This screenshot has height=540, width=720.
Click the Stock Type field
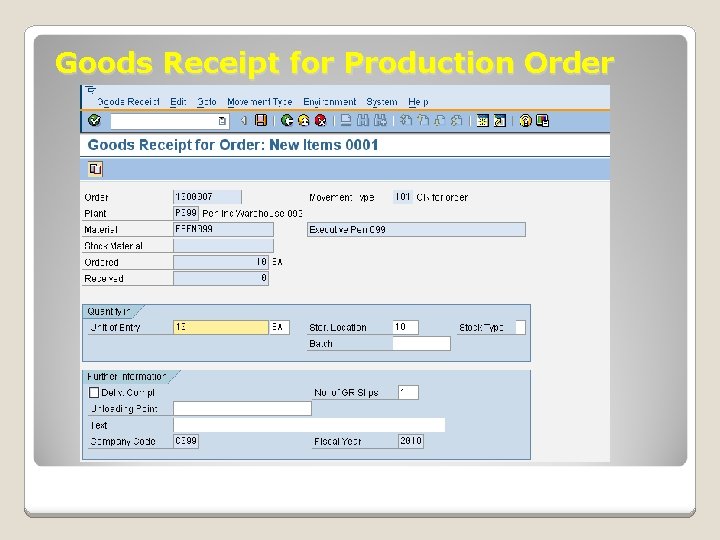521,327
